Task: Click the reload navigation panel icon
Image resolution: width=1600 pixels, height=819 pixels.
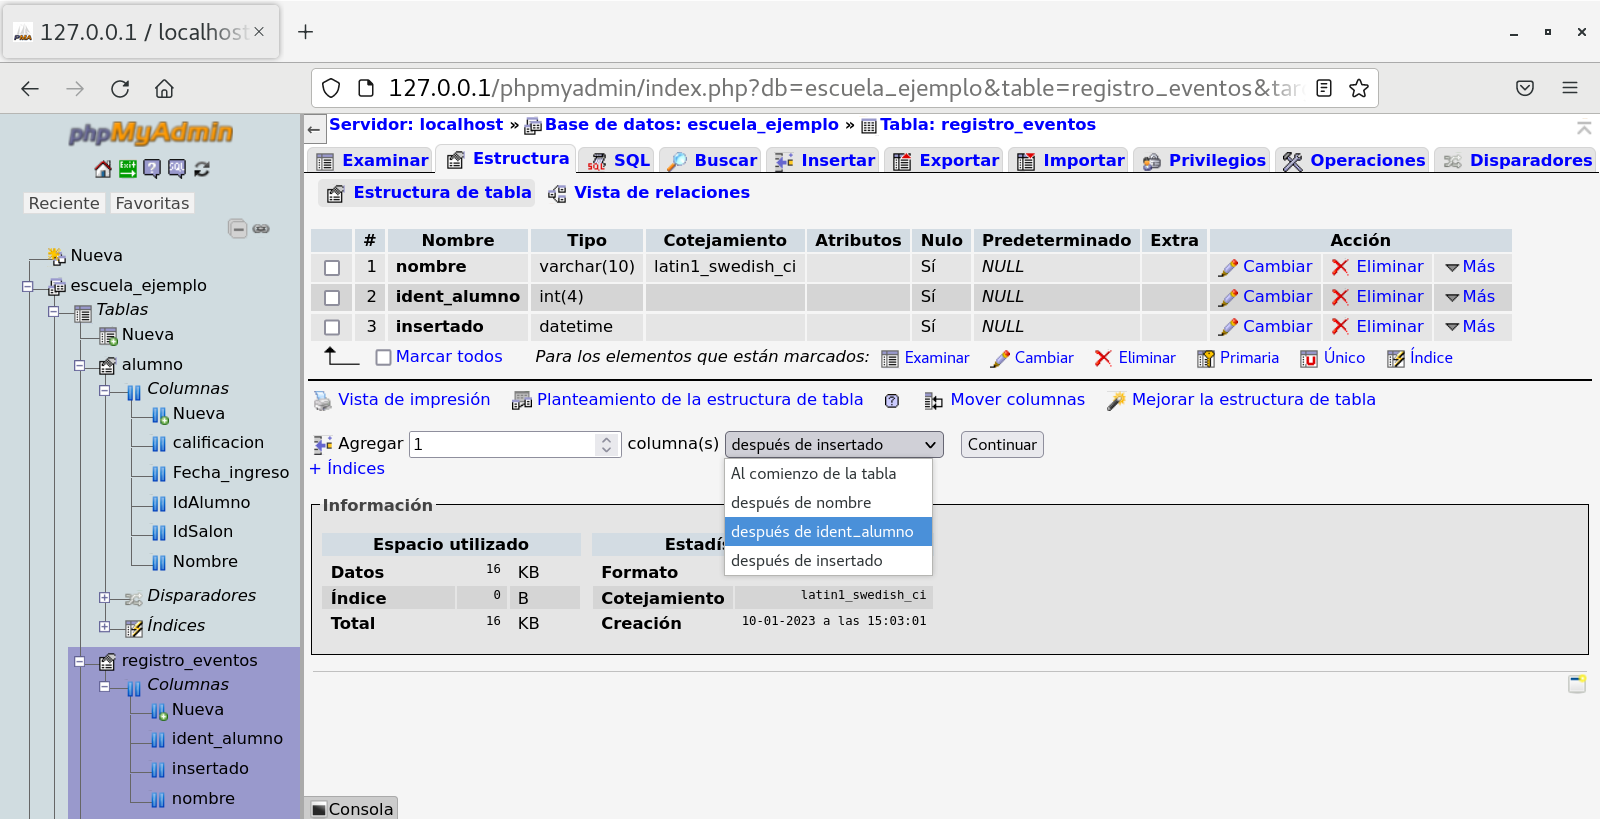Action: click(202, 169)
